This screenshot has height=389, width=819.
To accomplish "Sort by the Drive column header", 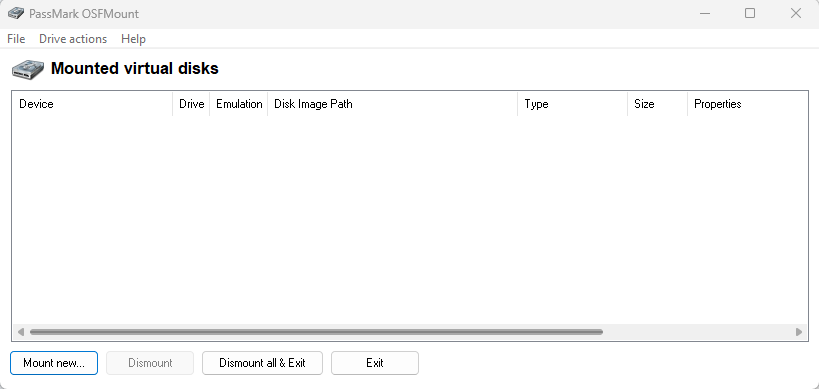I will point(191,104).
